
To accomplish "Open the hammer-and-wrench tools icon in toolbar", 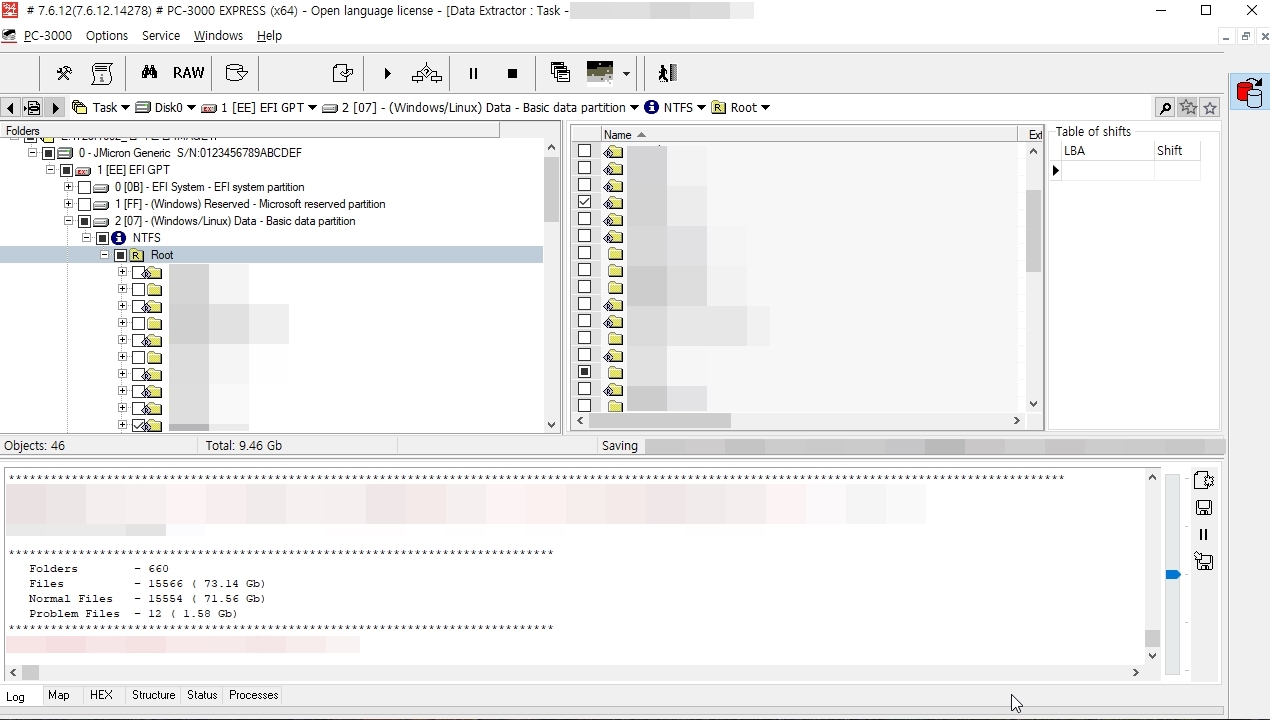I will (64, 73).
